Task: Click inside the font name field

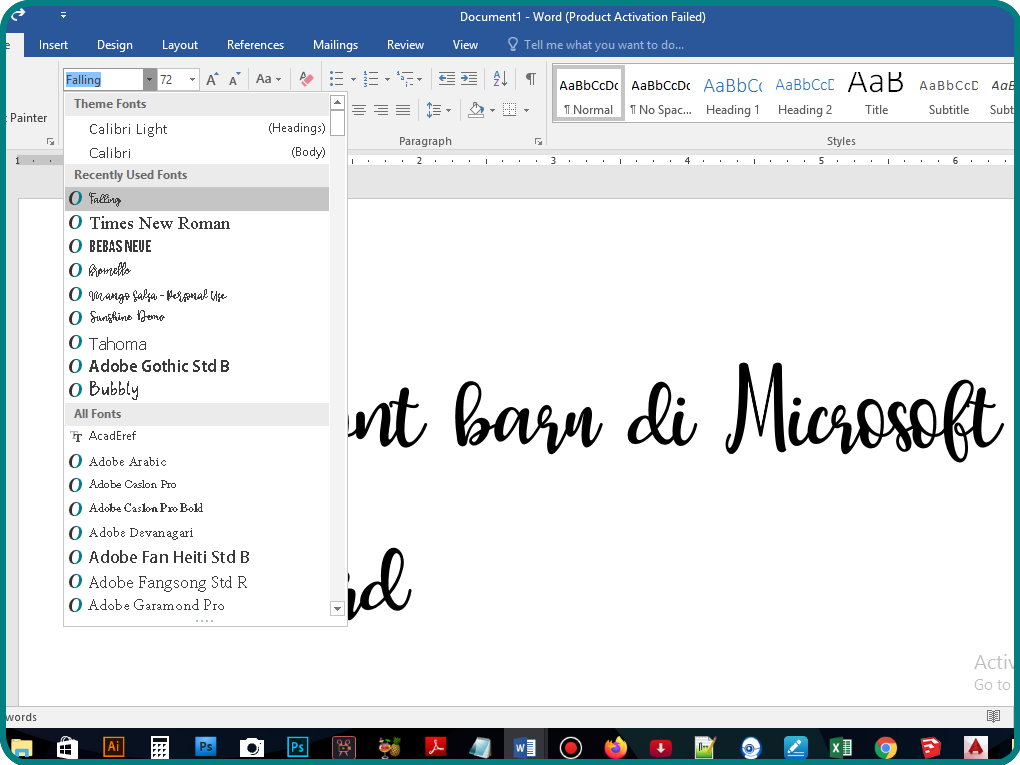Action: [x=104, y=79]
